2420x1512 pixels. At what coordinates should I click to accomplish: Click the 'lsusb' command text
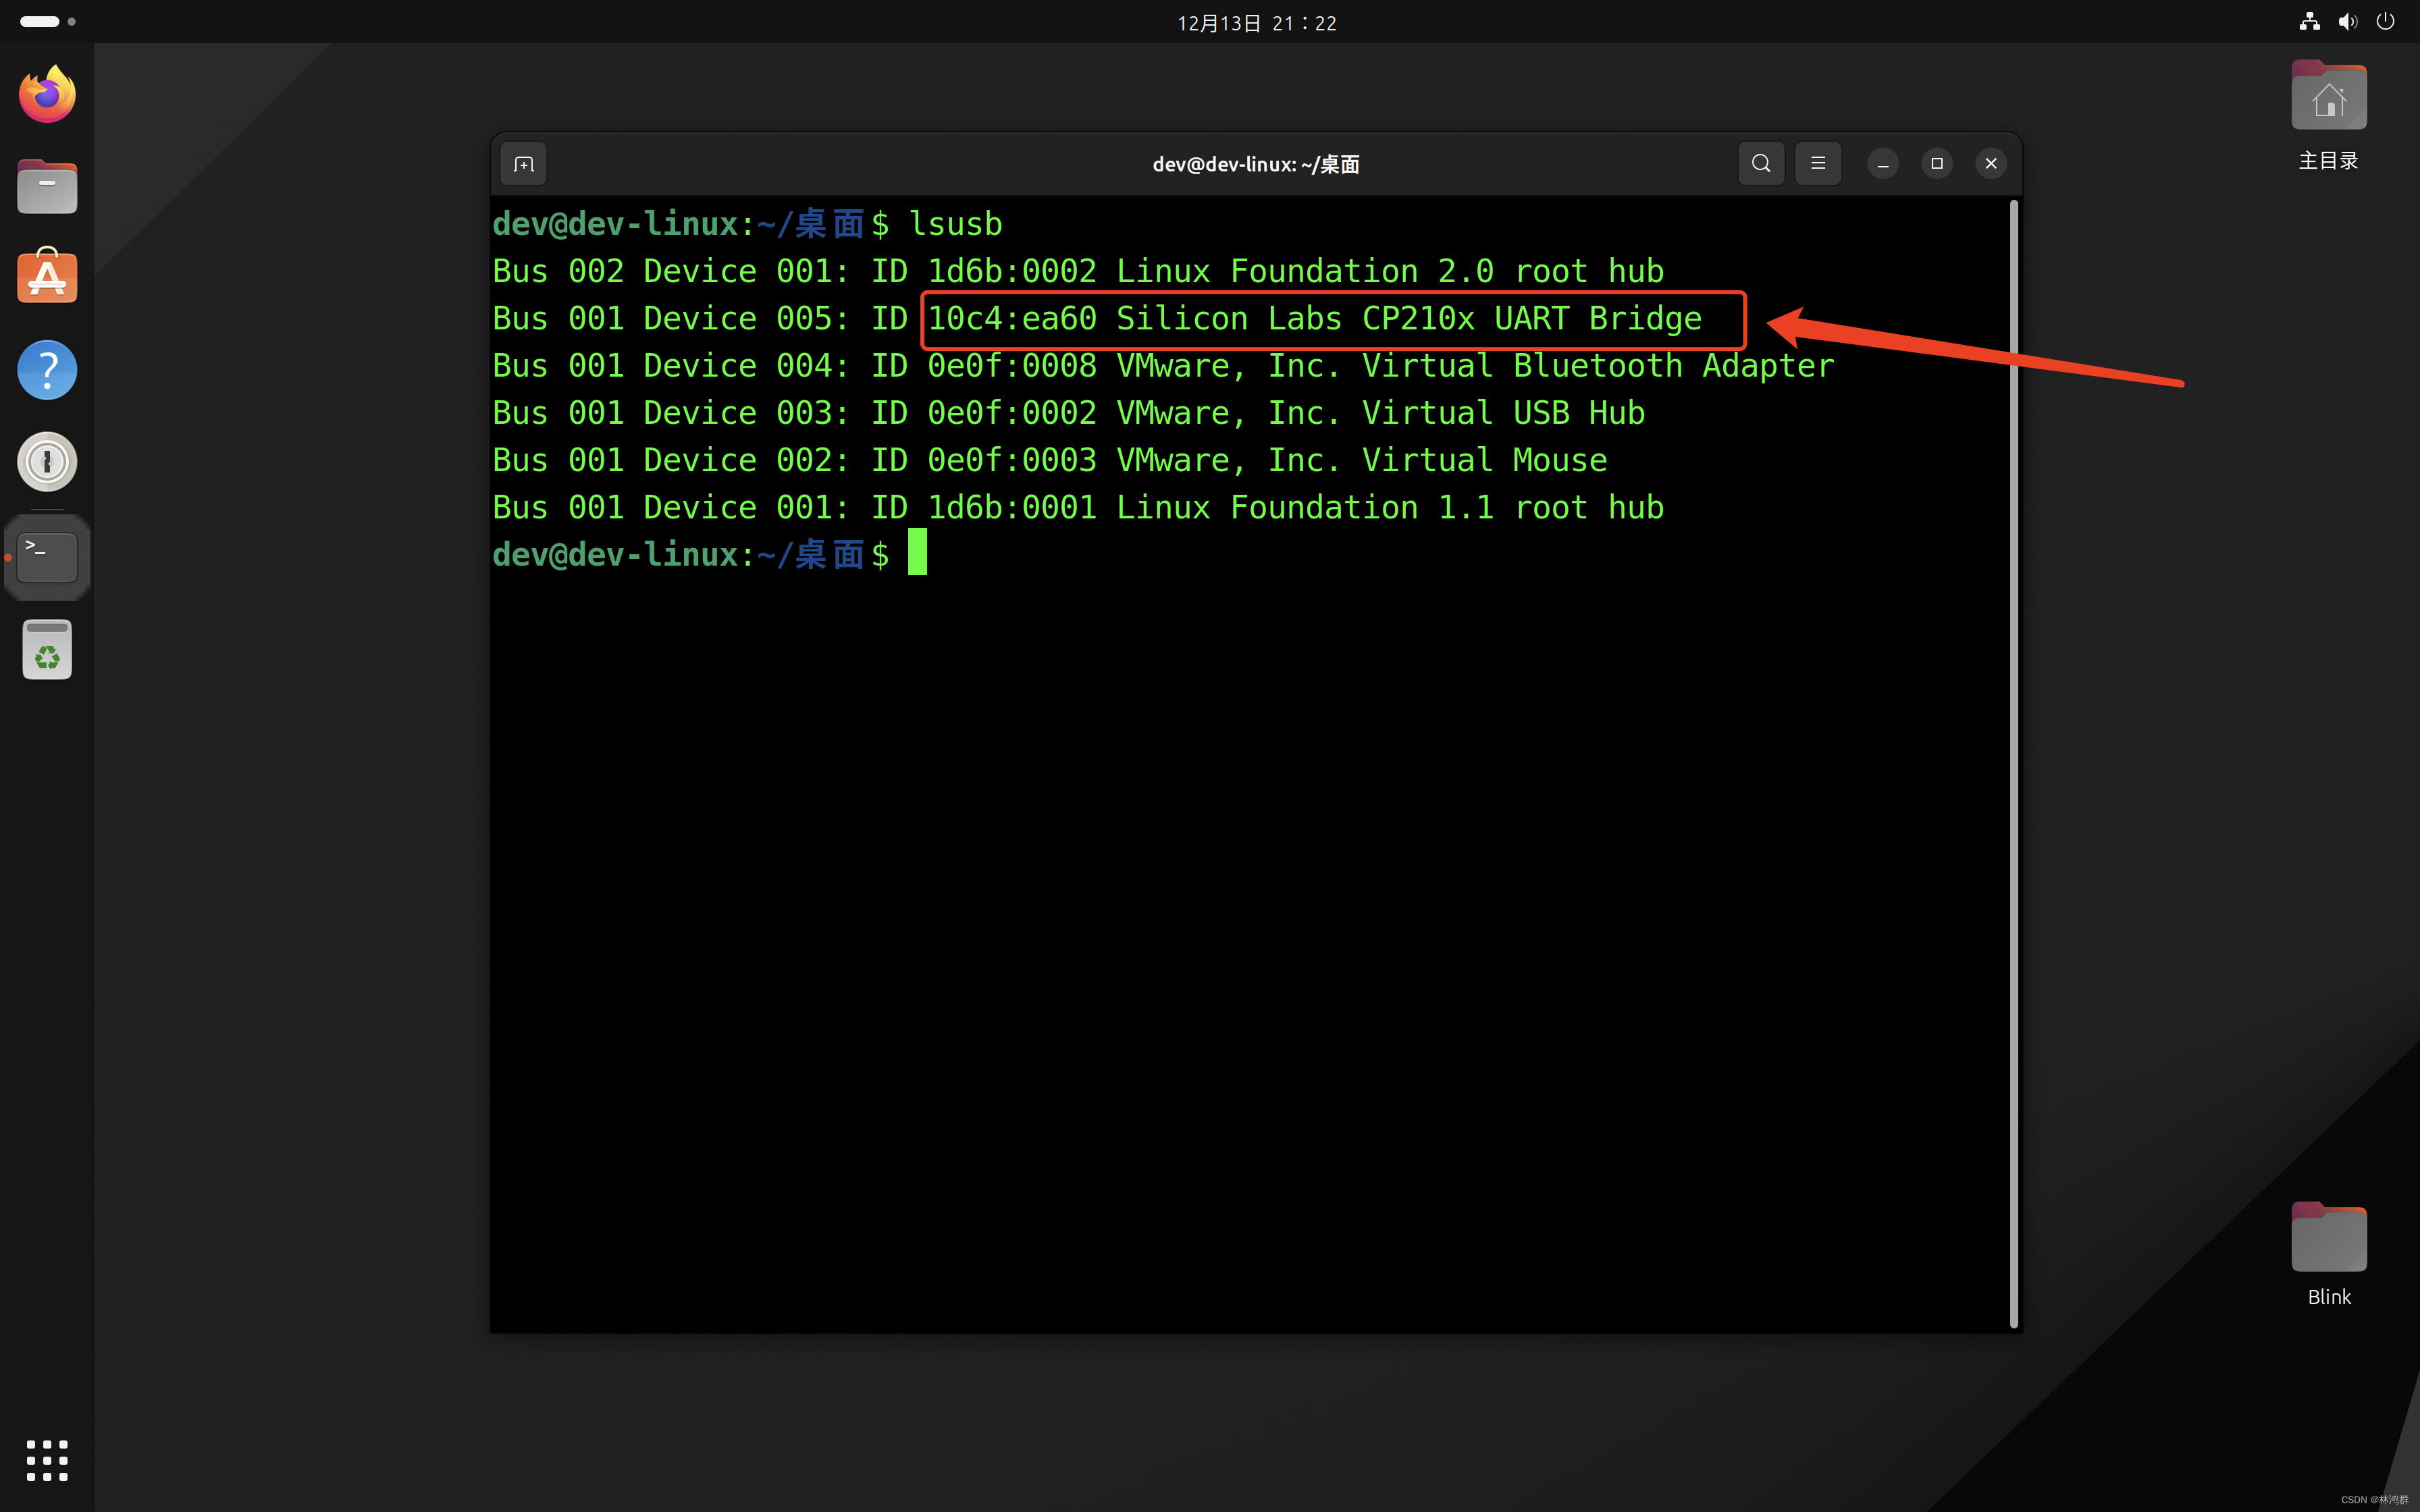(x=956, y=224)
